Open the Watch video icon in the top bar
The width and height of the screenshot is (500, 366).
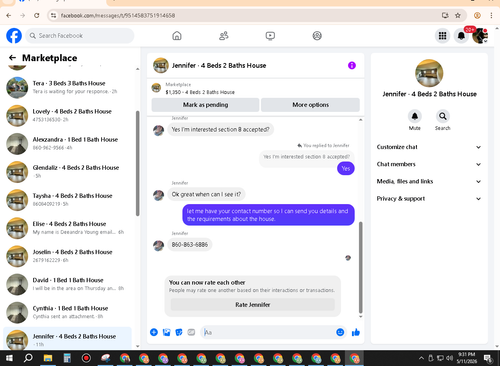(x=270, y=36)
